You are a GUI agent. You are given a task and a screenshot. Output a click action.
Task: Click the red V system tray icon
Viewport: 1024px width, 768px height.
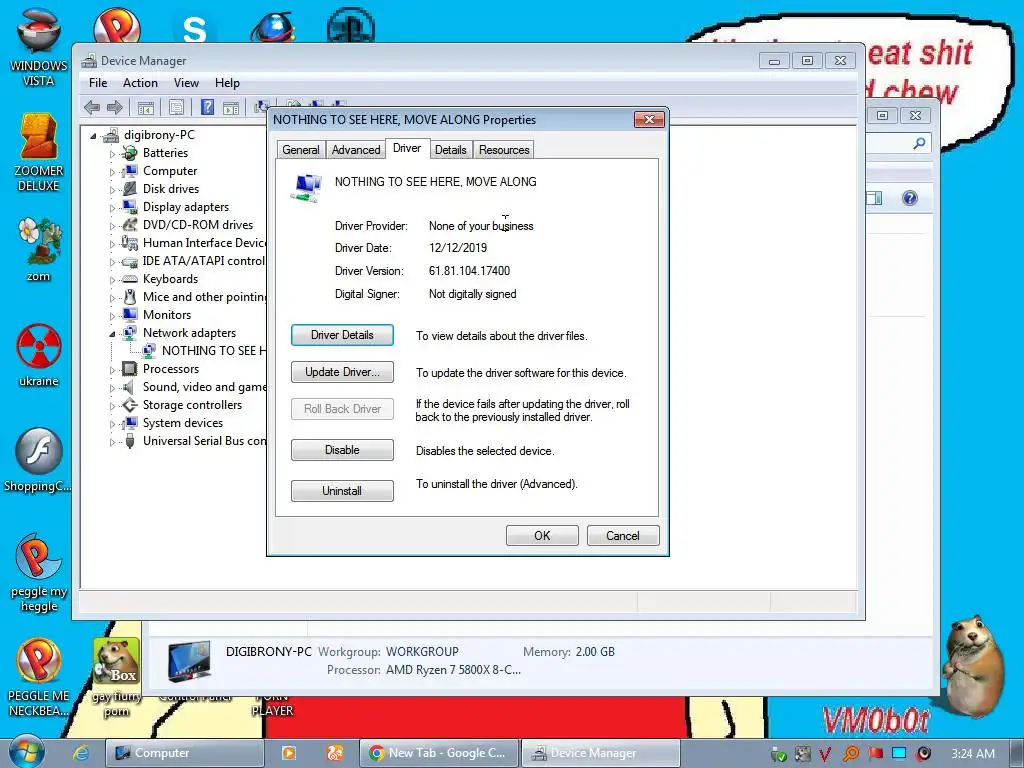coord(825,754)
